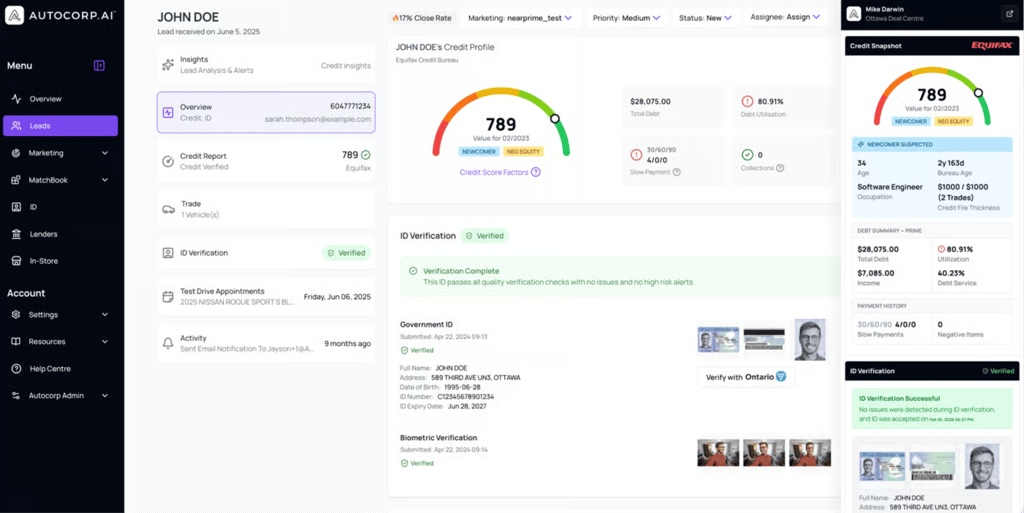Select the Overview Credit, ID card

(x=266, y=112)
